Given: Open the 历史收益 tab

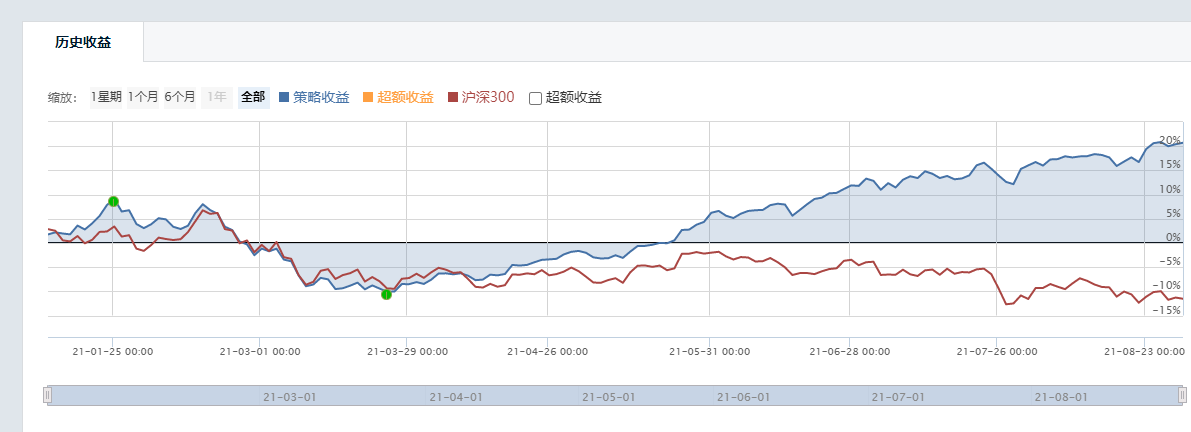Looking at the screenshot, I should (84, 43).
